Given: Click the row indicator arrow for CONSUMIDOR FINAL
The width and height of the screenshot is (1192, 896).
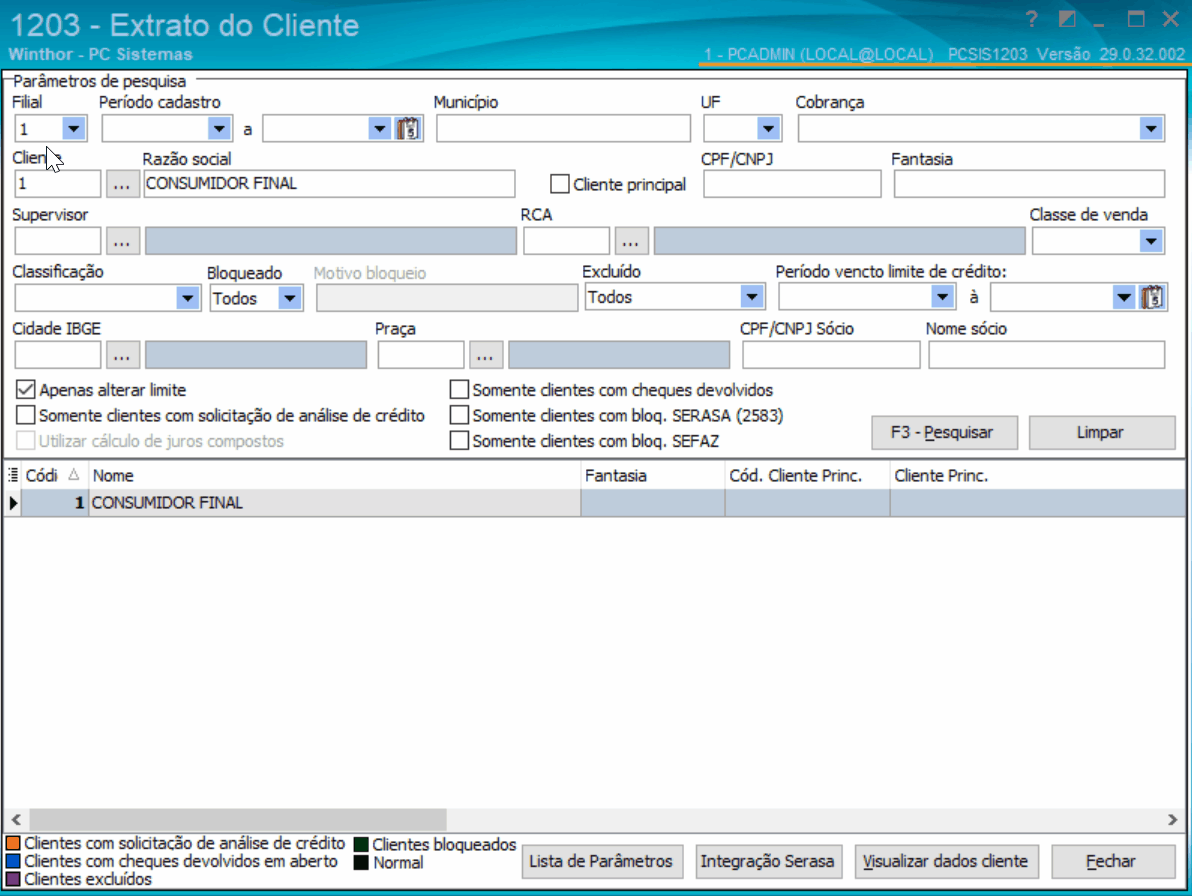Looking at the screenshot, I should pos(13,503).
